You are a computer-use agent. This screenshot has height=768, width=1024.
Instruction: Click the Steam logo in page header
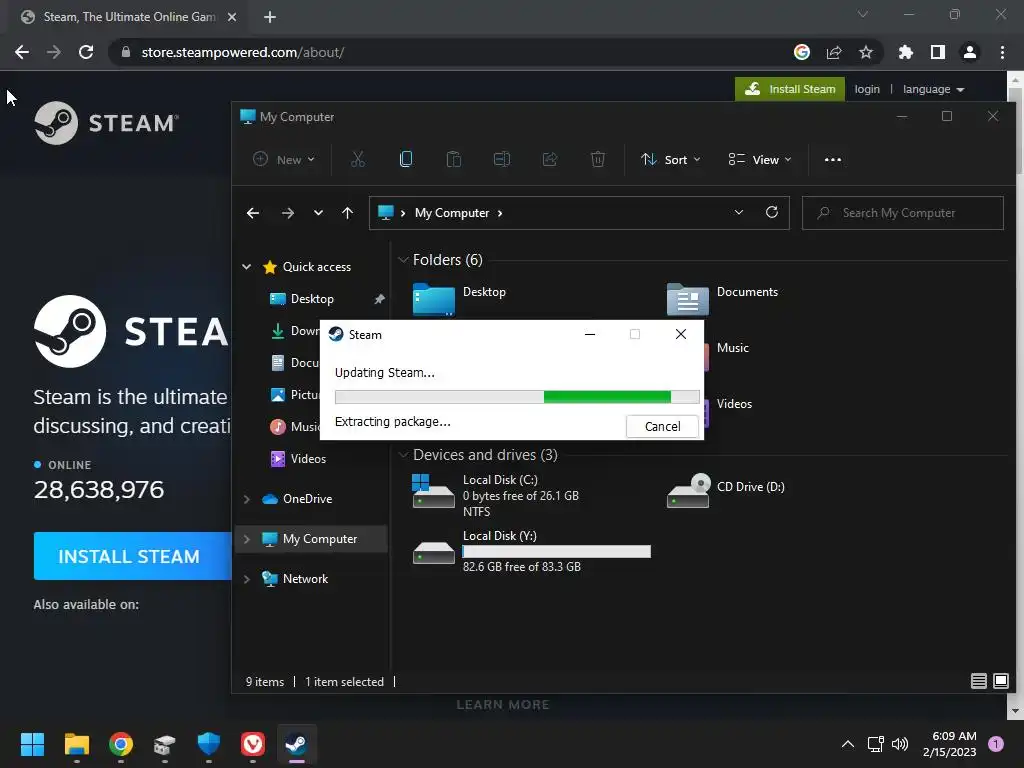pyautogui.click(x=106, y=123)
